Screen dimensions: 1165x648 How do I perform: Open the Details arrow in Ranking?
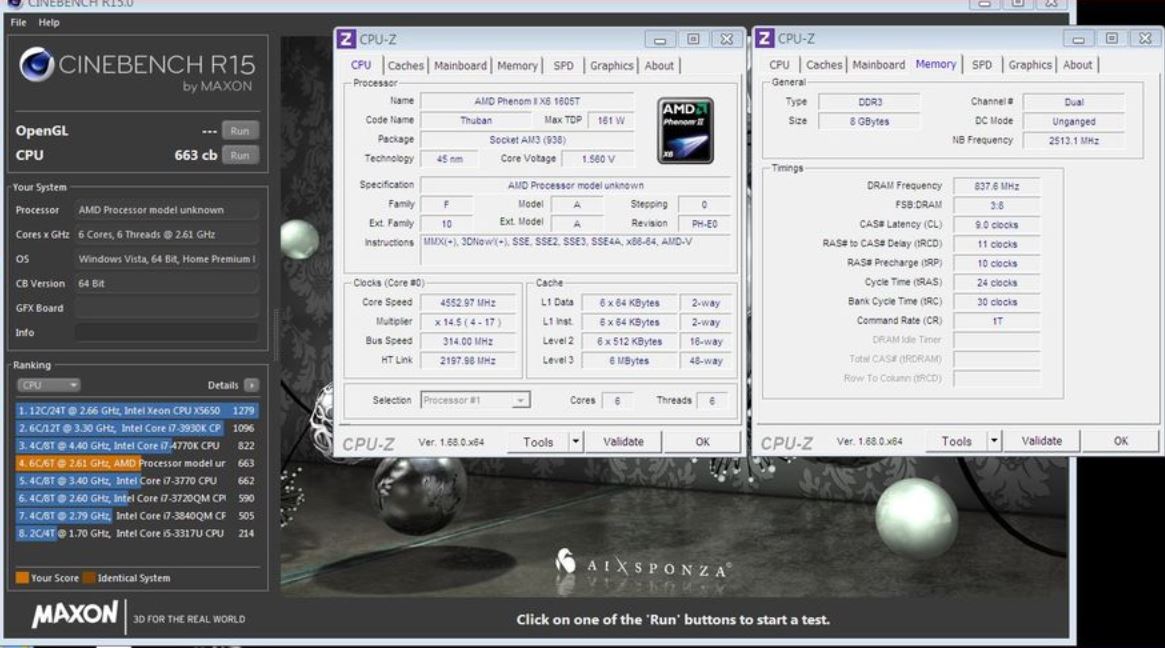coord(252,385)
